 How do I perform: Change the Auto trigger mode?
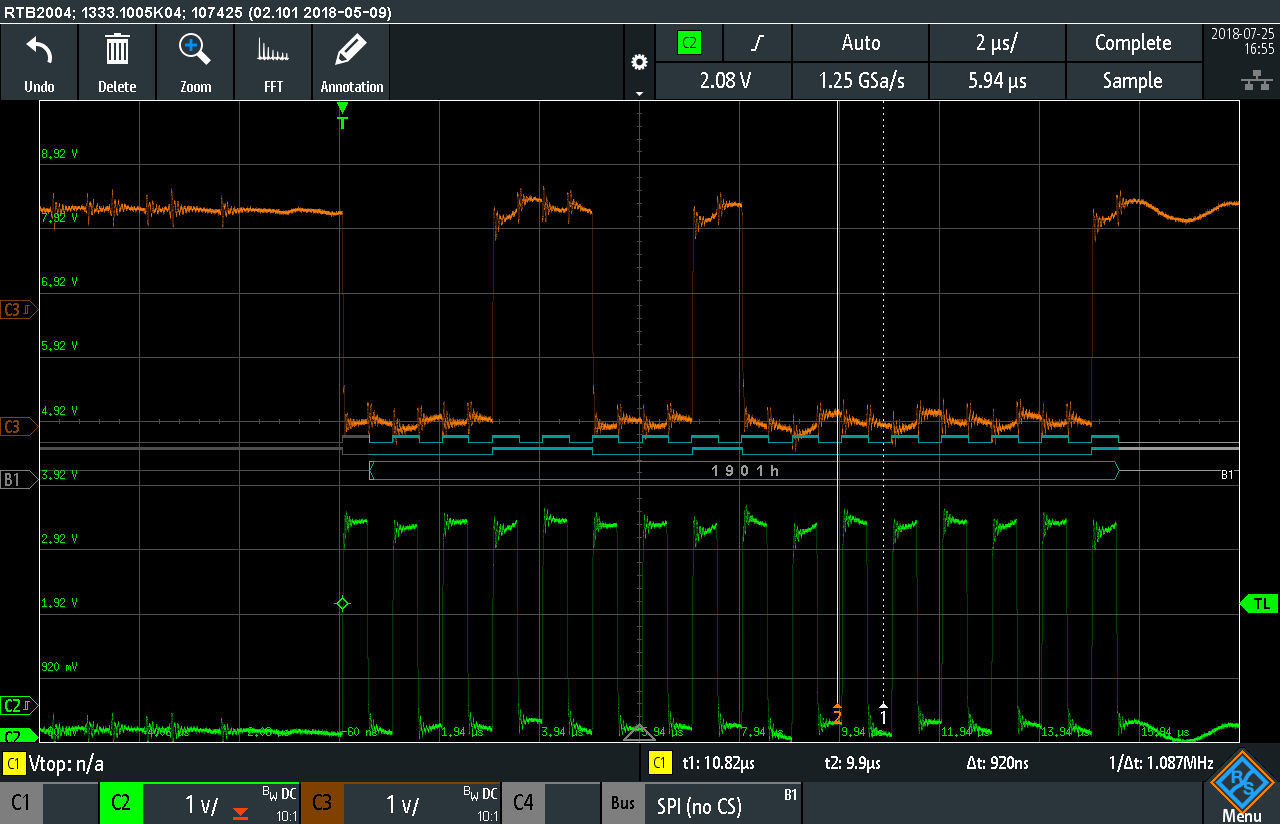click(x=861, y=43)
